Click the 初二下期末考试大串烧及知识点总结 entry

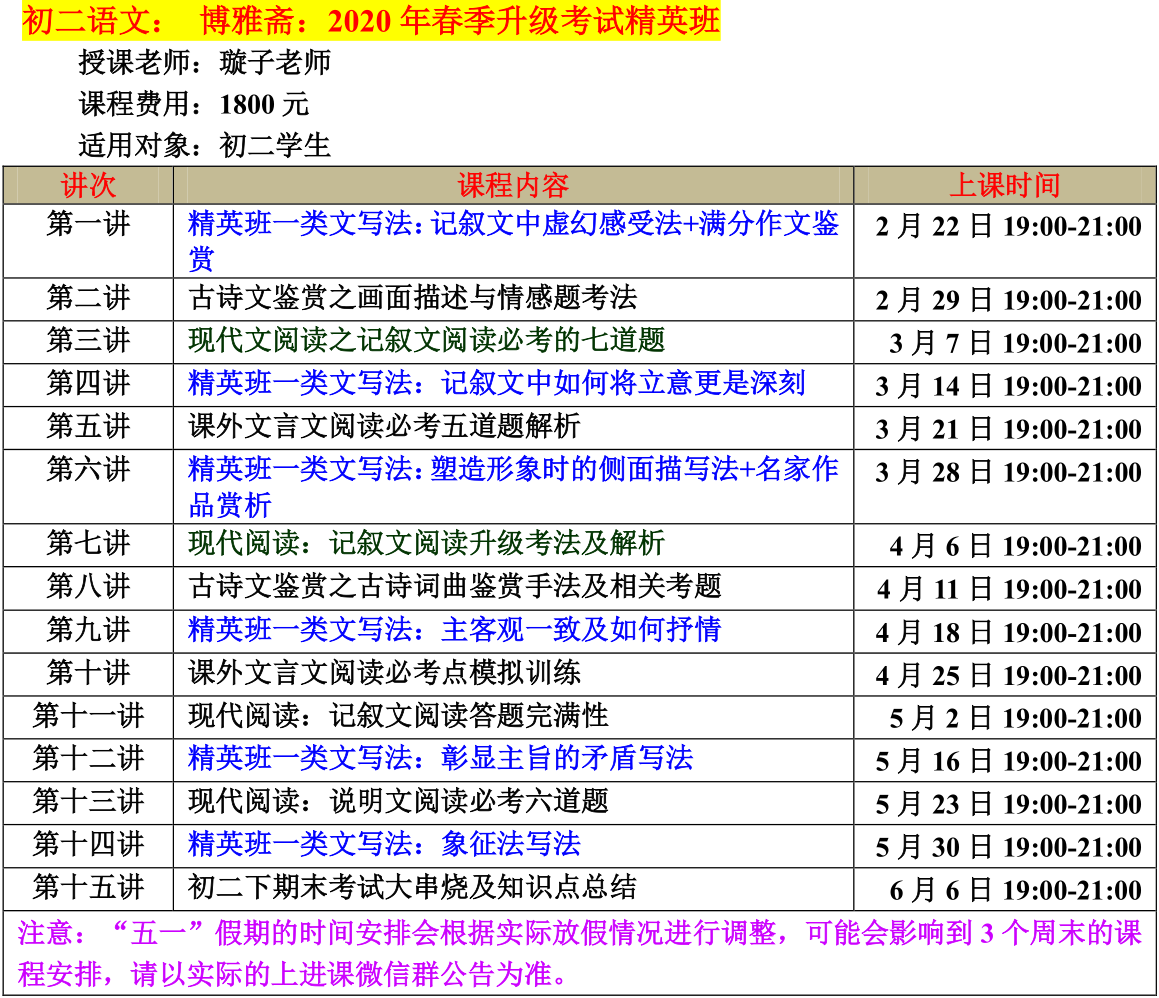(x=412, y=887)
